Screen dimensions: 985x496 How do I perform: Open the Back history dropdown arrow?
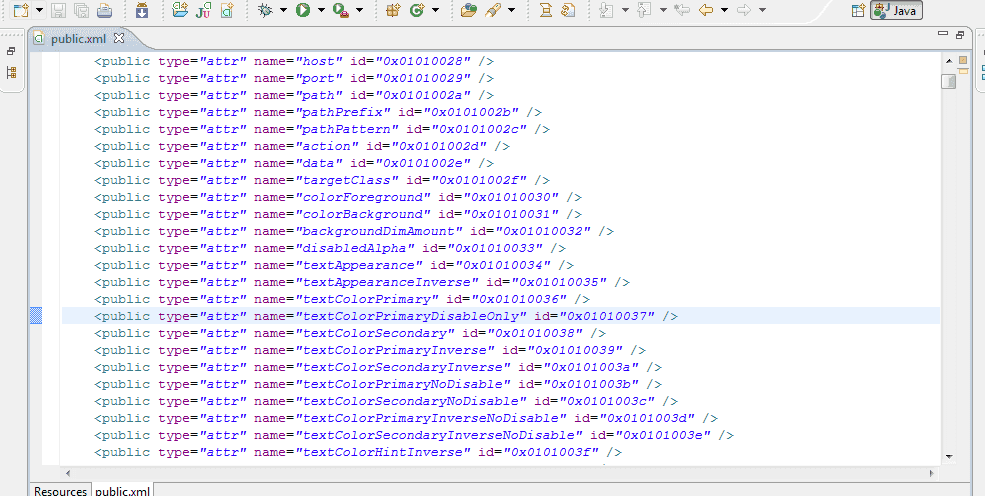(x=724, y=10)
